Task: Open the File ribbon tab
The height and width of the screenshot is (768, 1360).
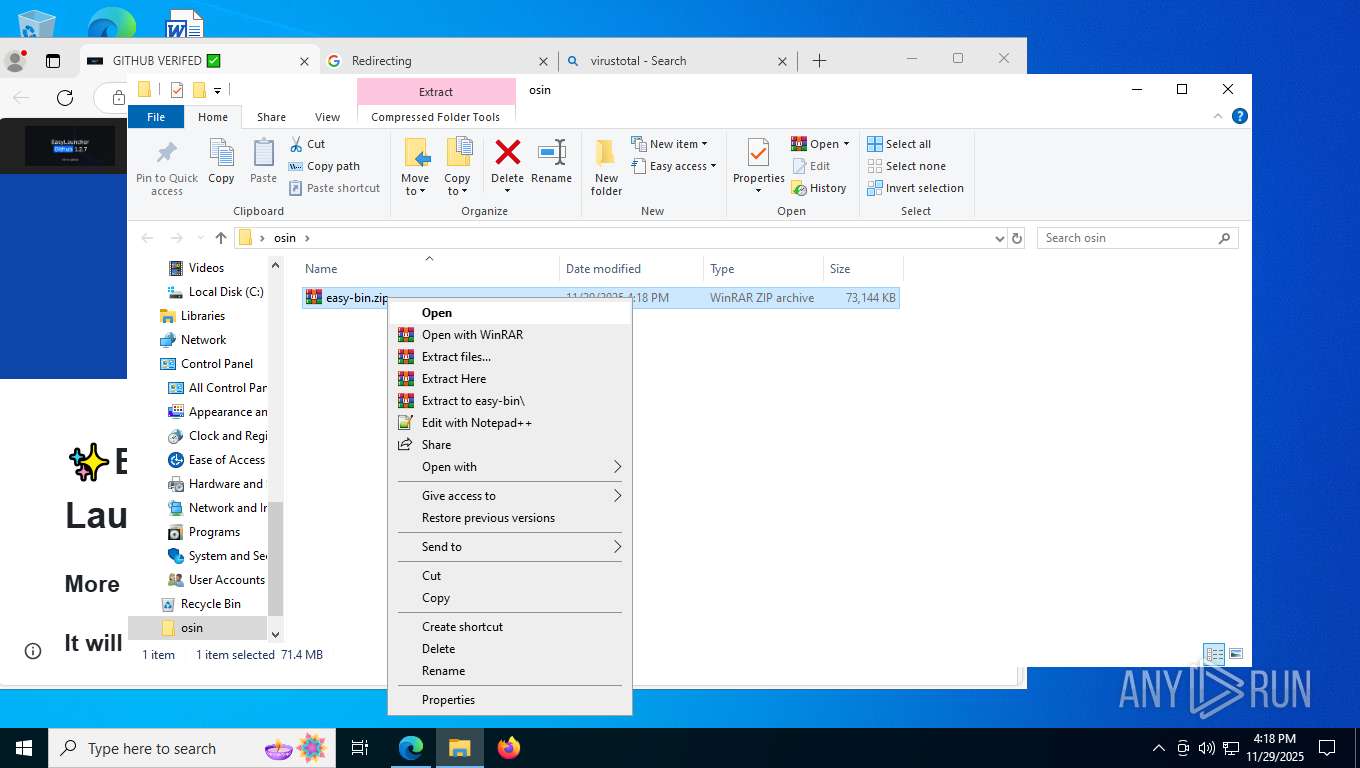Action: (156, 117)
